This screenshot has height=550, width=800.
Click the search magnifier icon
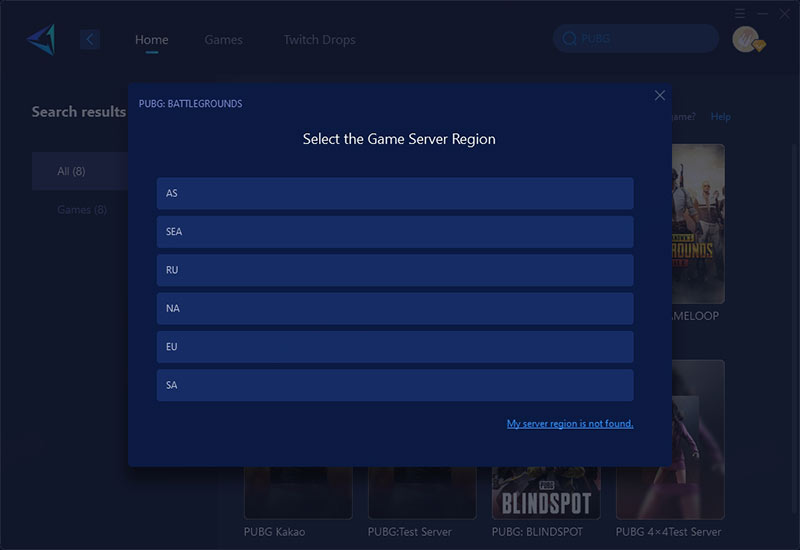click(x=569, y=39)
